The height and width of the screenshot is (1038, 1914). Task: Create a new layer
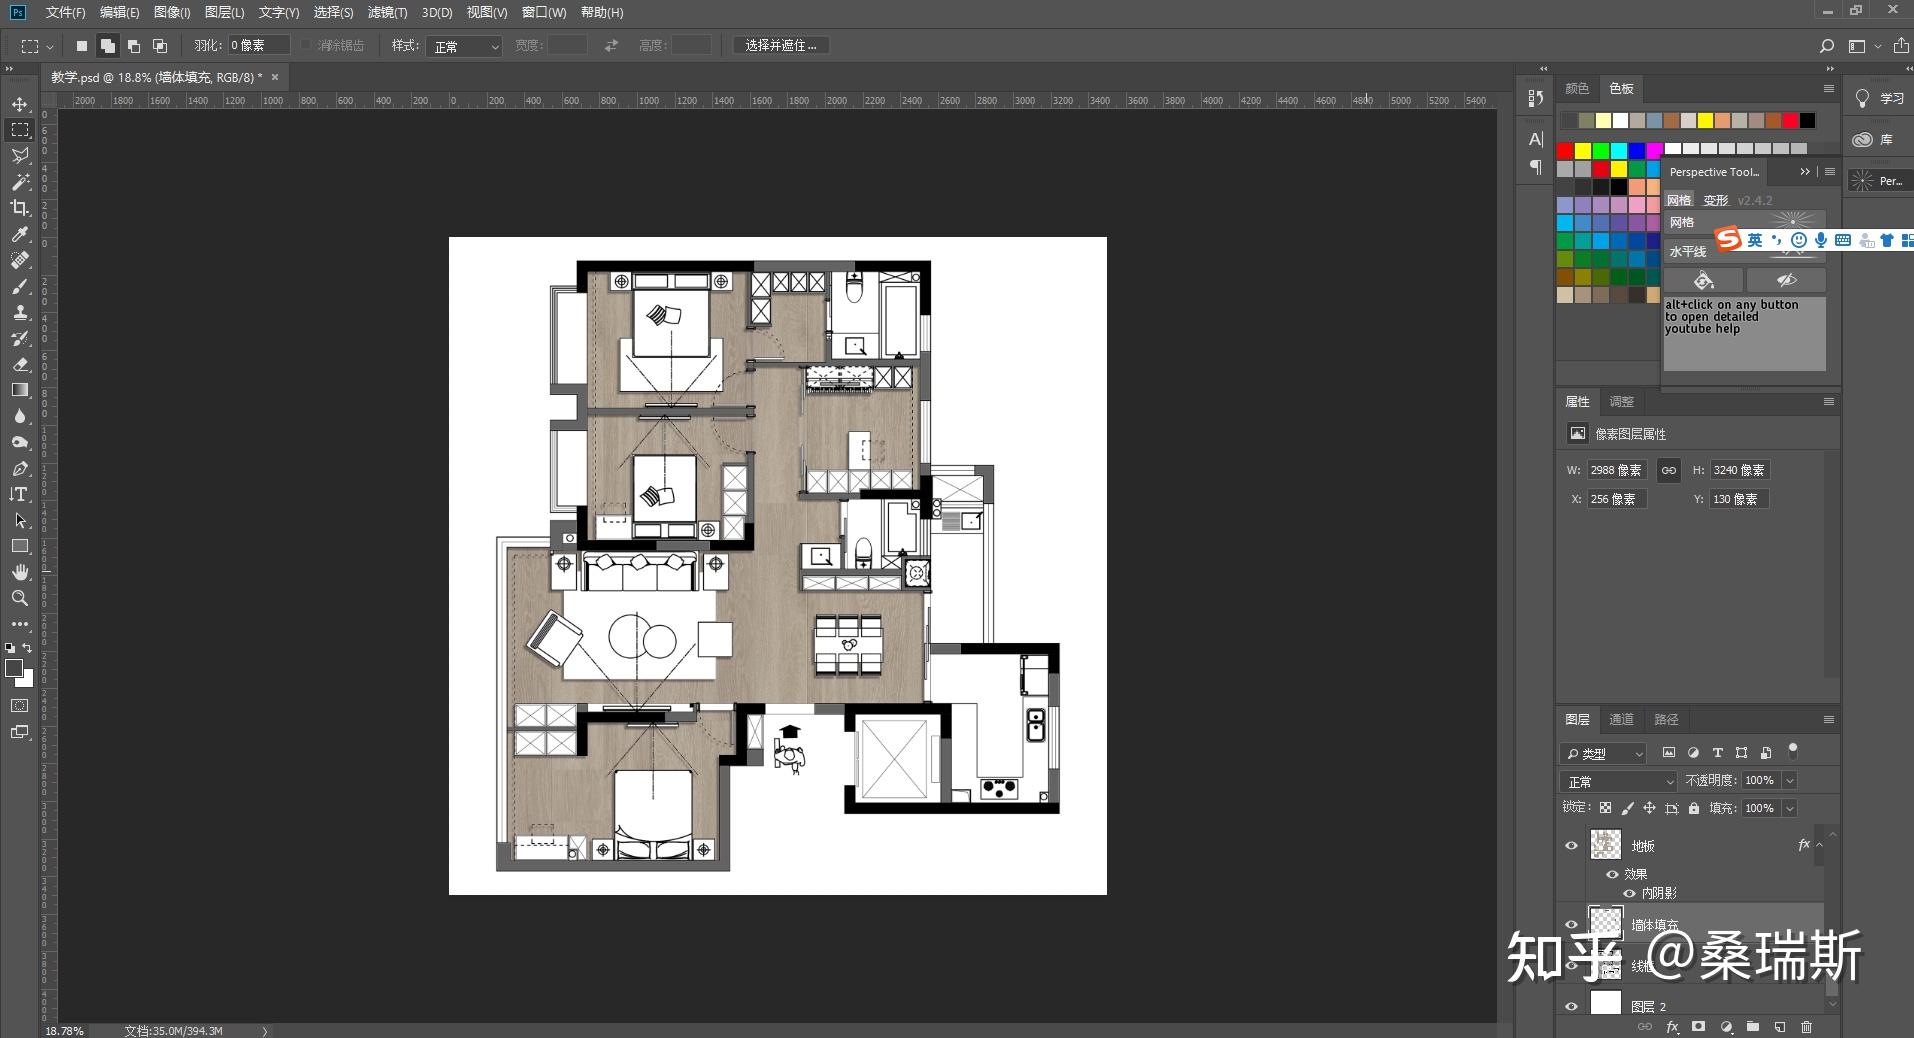coord(1780,1027)
